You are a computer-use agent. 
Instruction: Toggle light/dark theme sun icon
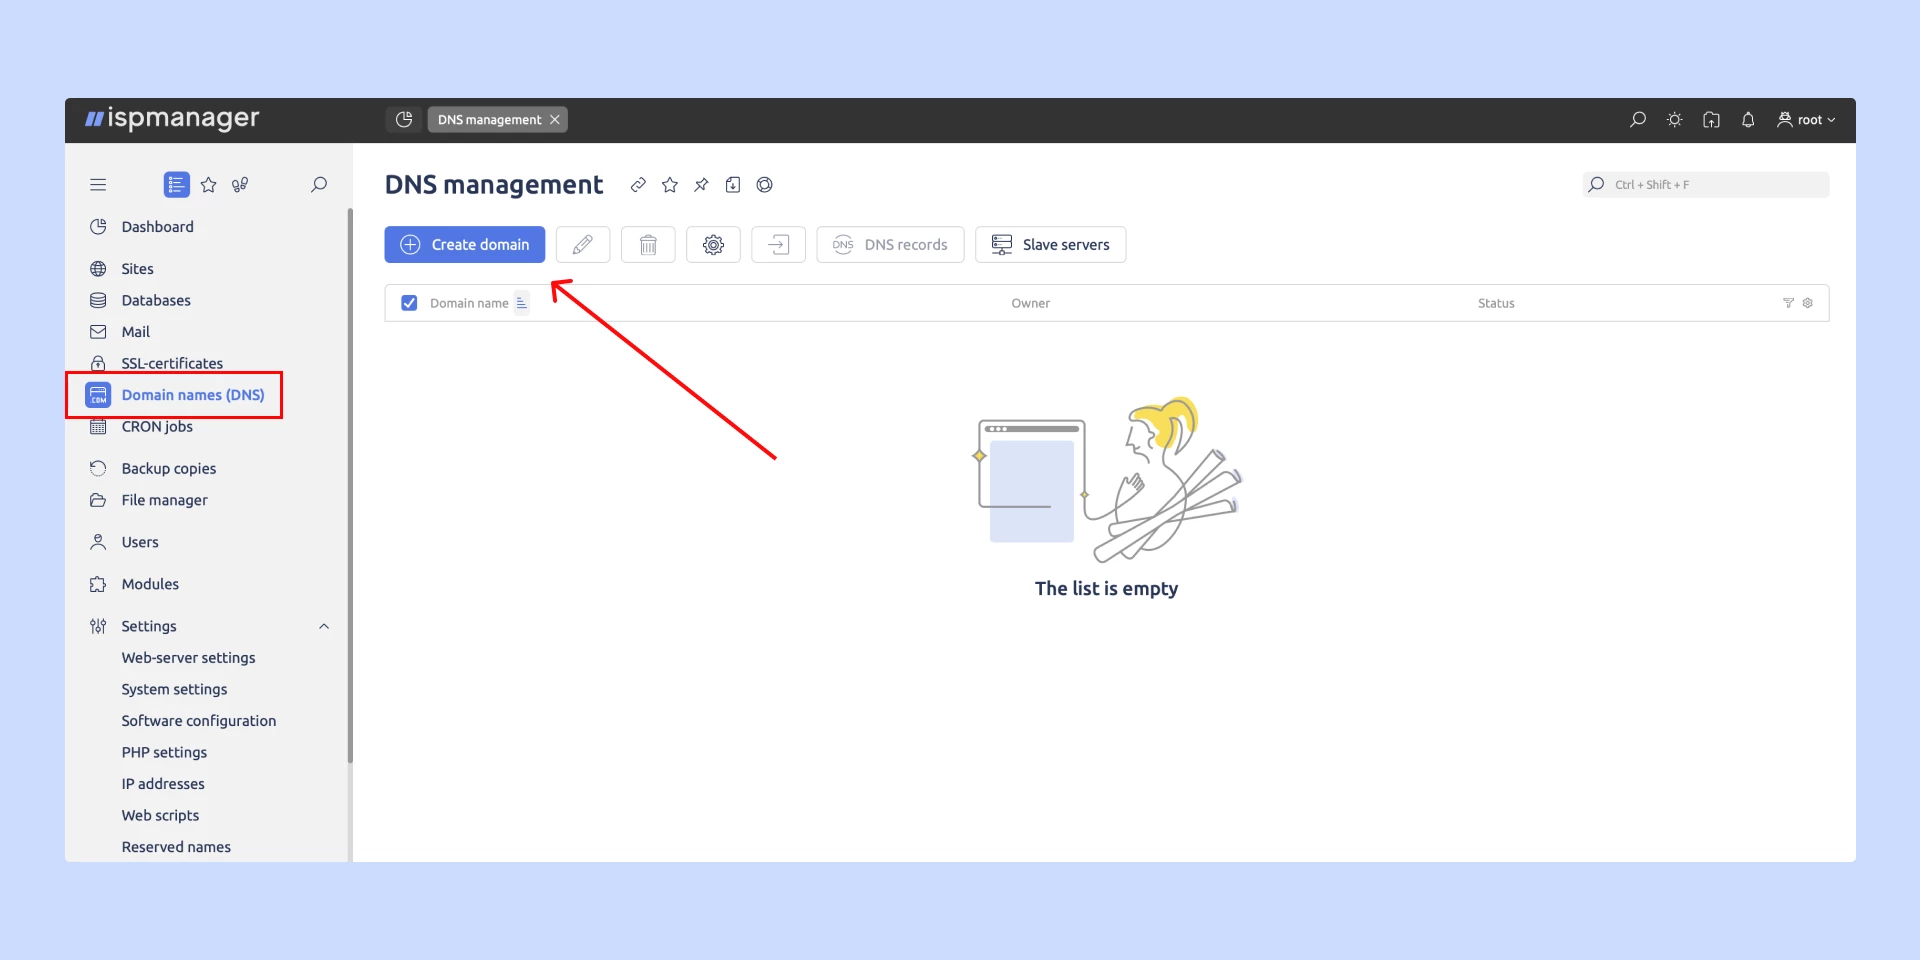(1675, 120)
